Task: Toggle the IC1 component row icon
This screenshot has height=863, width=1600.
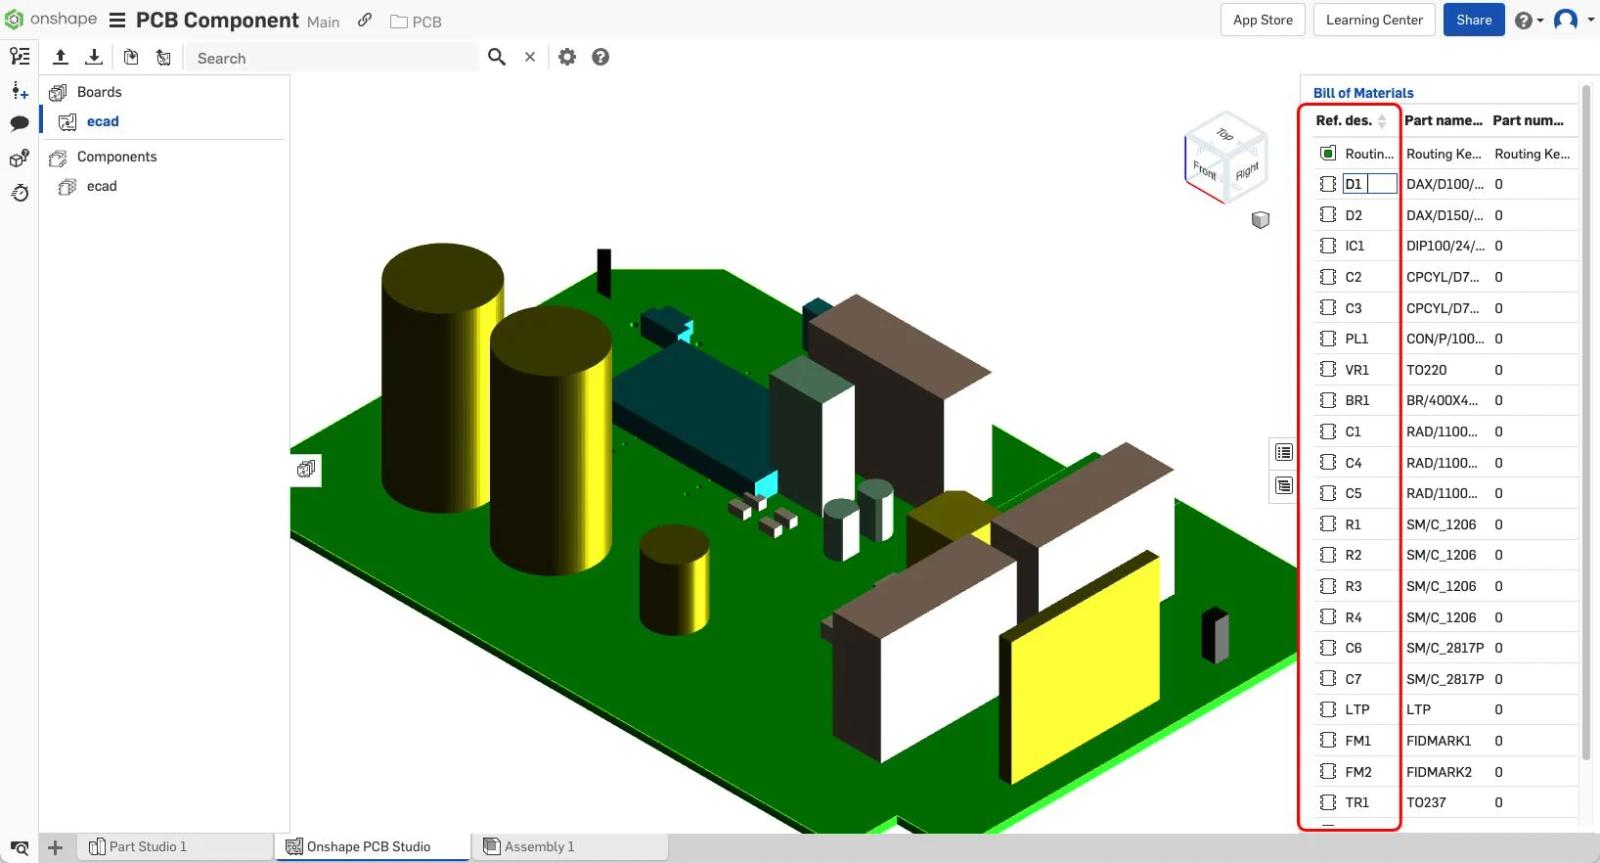Action: (x=1327, y=246)
